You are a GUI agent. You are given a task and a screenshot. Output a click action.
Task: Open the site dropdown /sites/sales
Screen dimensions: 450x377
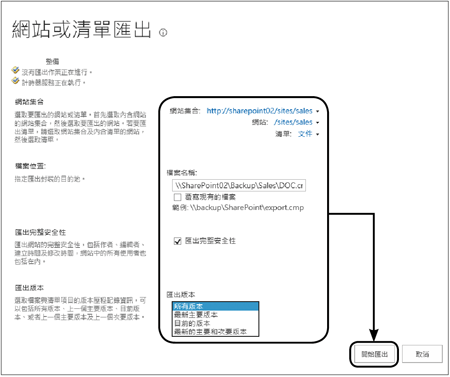[317, 123]
